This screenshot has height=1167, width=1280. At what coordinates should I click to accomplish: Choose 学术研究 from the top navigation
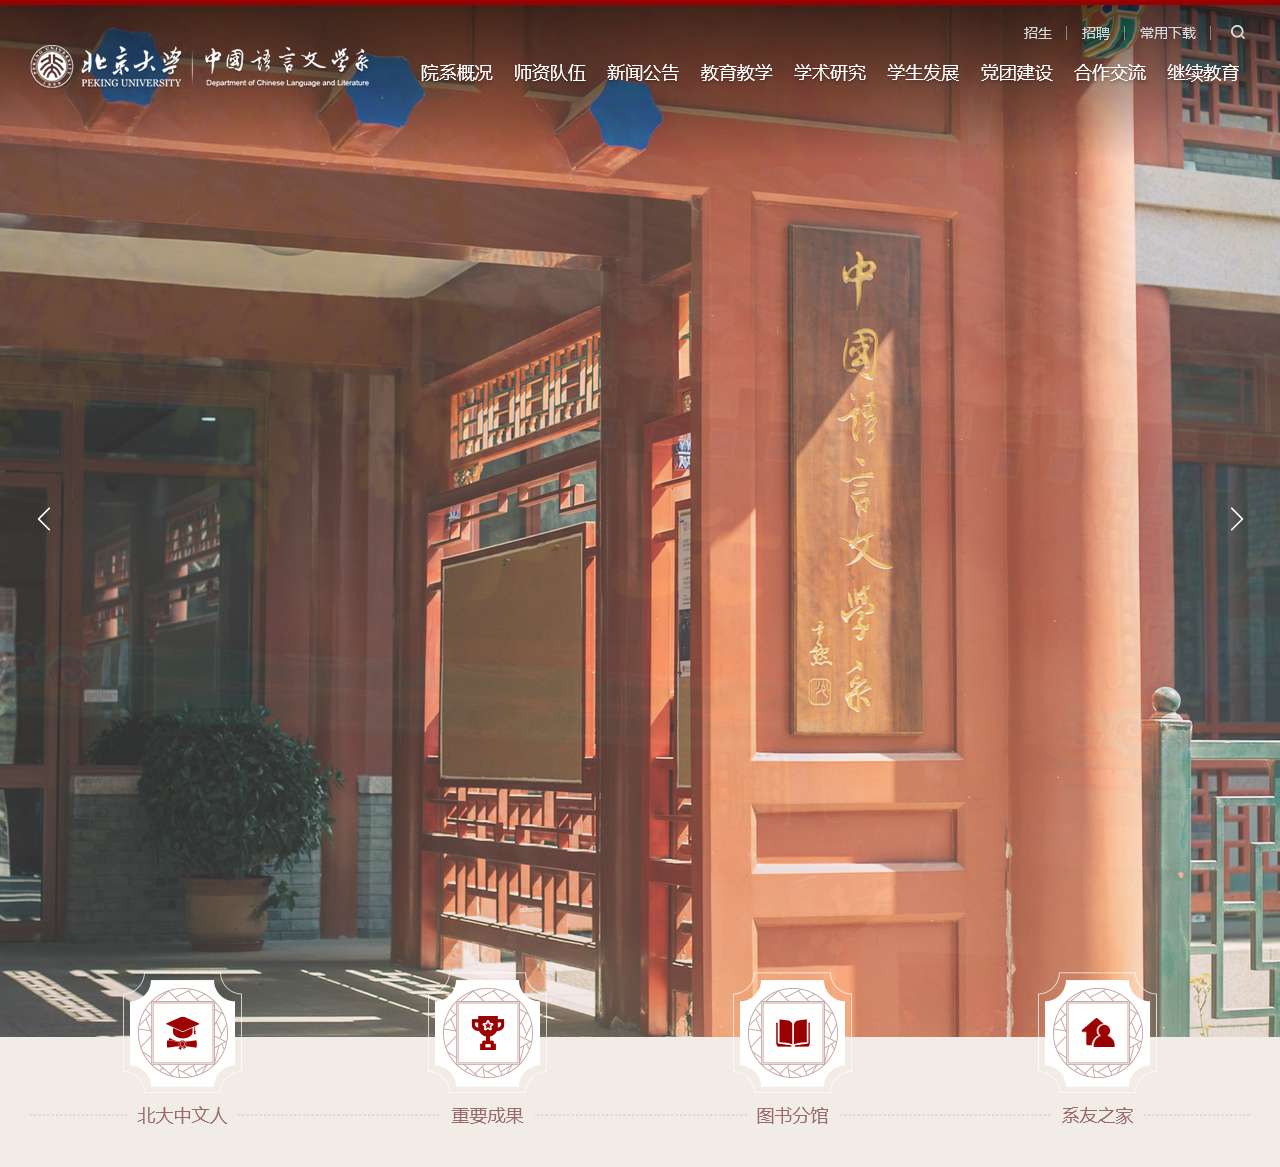point(829,72)
